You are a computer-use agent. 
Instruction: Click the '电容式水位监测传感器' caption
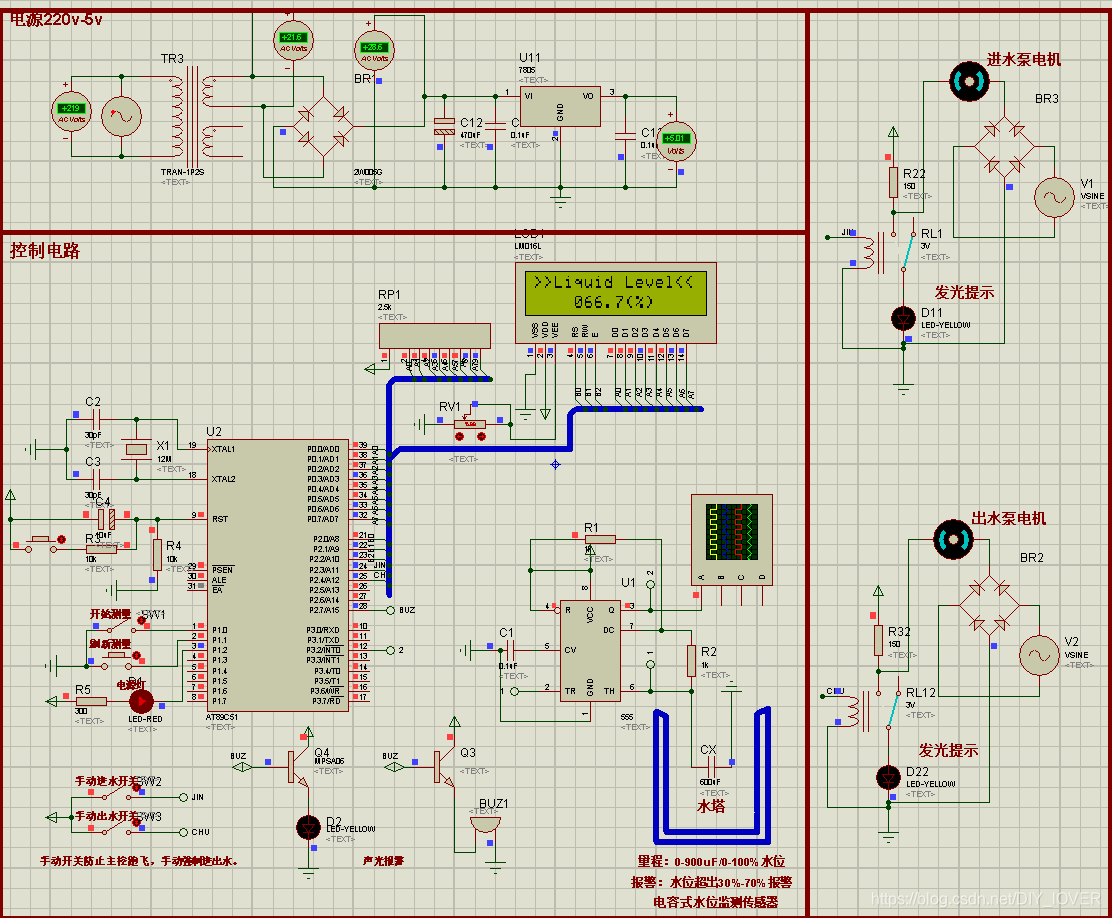[716, 902]
